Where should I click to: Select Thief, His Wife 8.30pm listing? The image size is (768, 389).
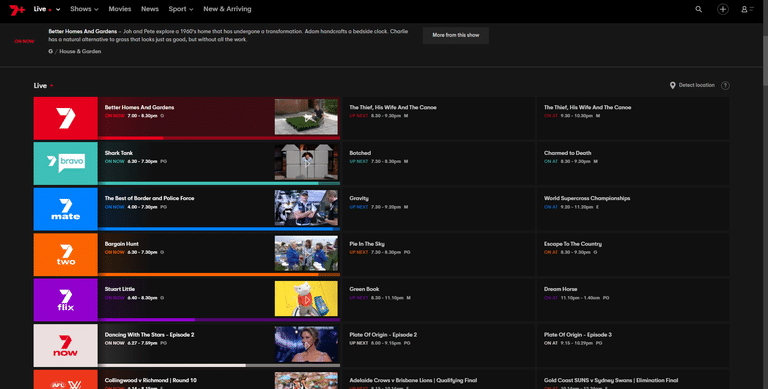pyautogui.click(x=438, y=118)
